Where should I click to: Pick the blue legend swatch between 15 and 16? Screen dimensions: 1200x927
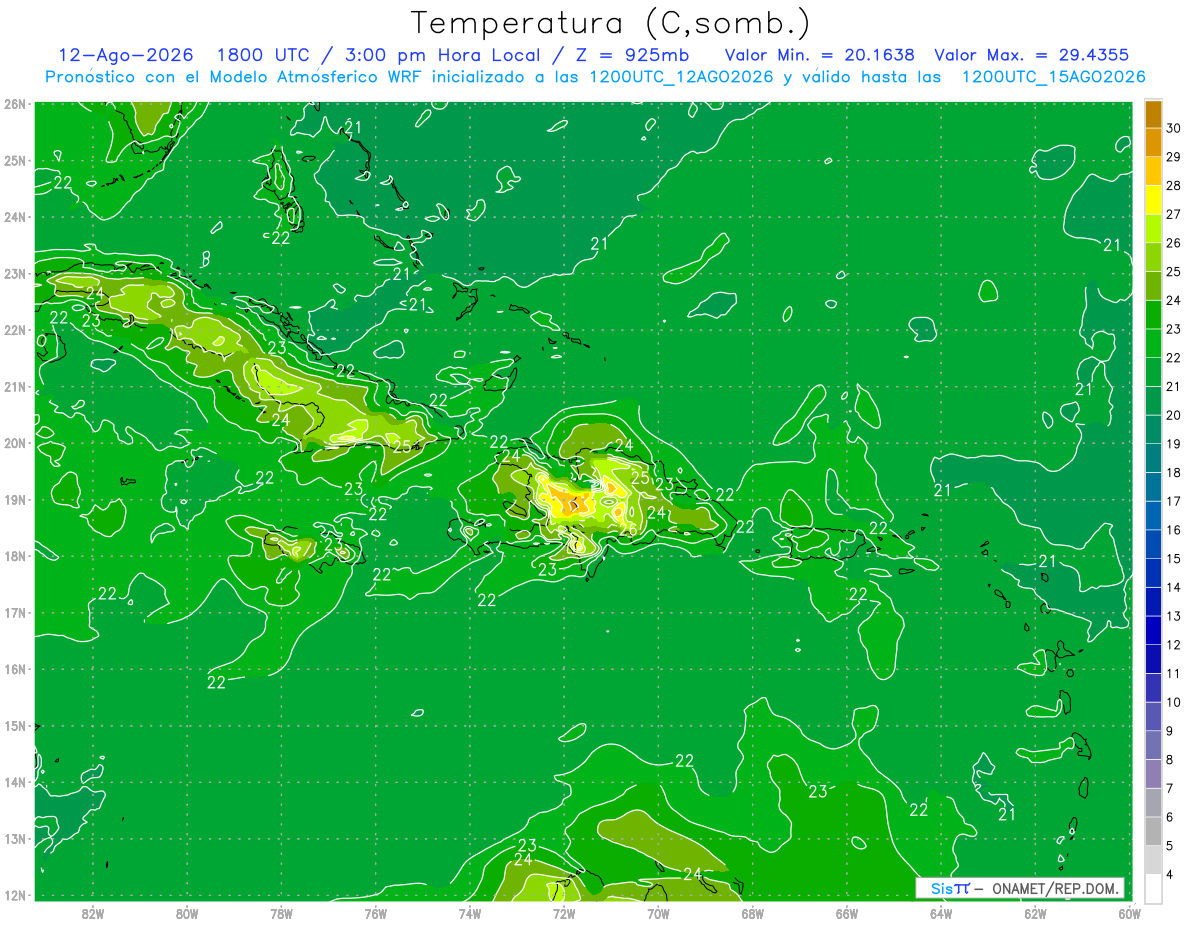tap(1153, 544)
